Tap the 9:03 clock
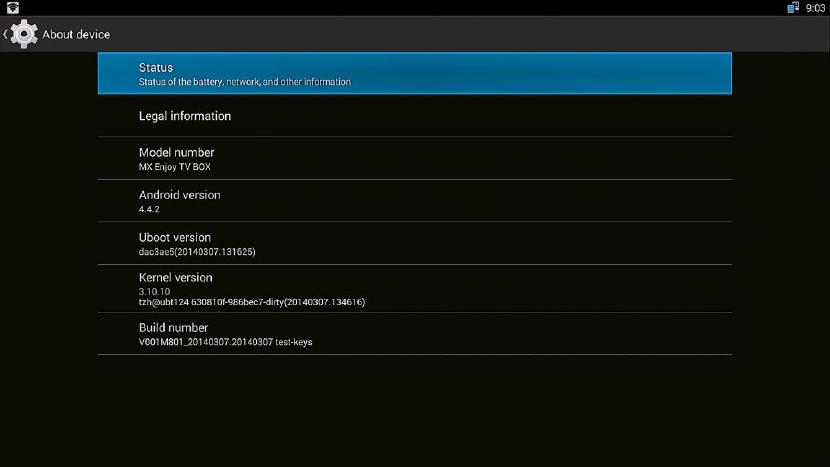The width and height of the screenshot is (830, 467). coord(815,8)
